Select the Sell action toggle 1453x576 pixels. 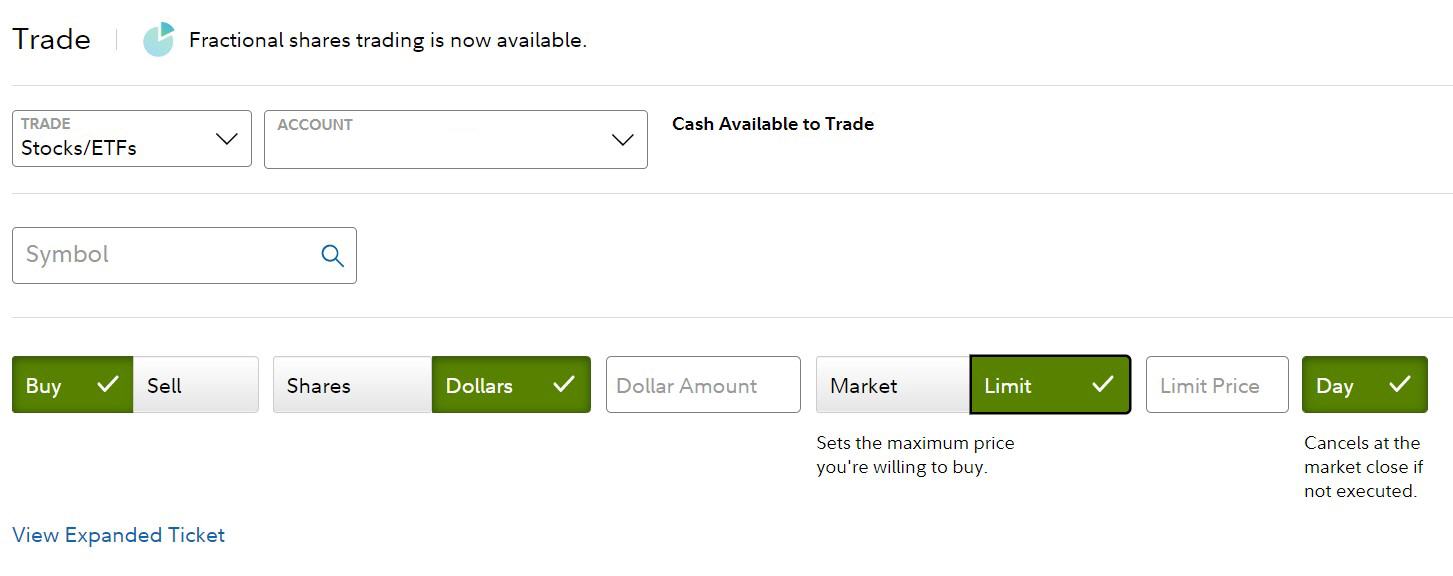196,385
